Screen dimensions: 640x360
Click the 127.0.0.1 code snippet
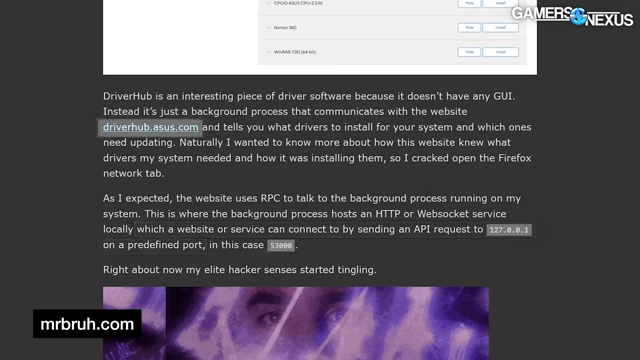tap(509, 230)
